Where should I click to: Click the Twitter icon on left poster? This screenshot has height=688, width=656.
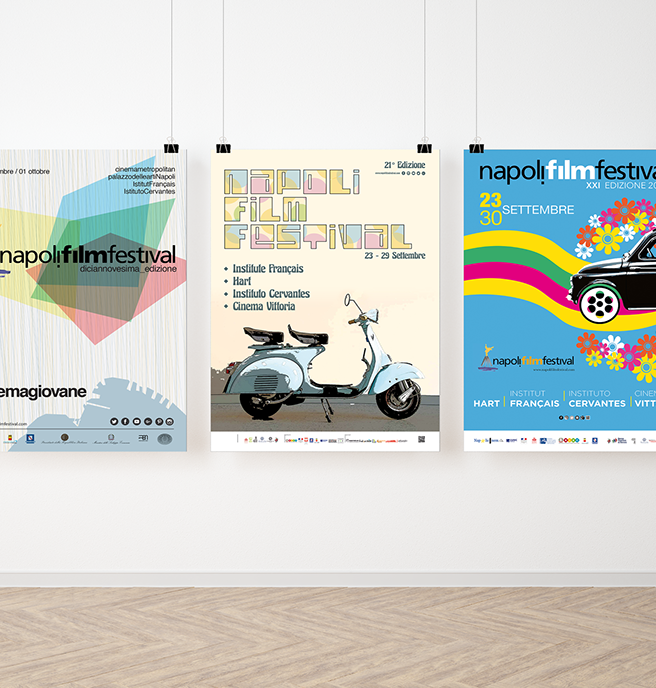click(113, 421)
